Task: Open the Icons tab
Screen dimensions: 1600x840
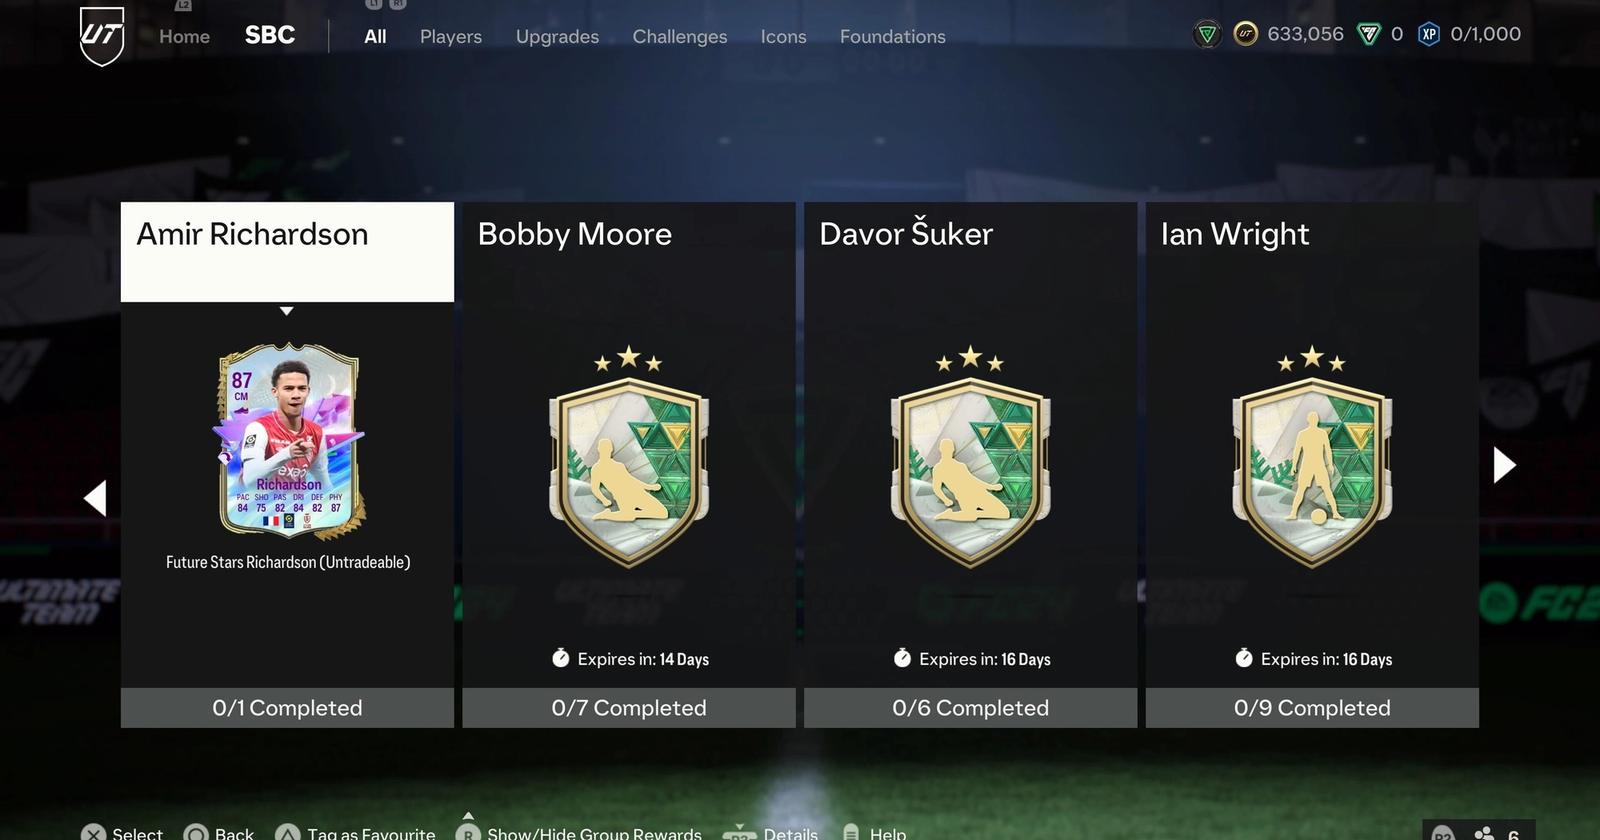Action: [x=783, y=37]
